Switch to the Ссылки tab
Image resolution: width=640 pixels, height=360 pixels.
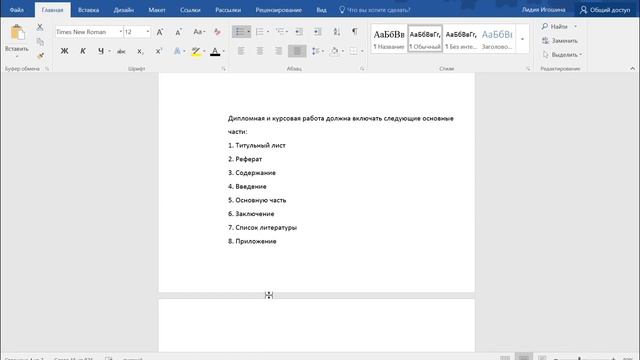190,10
